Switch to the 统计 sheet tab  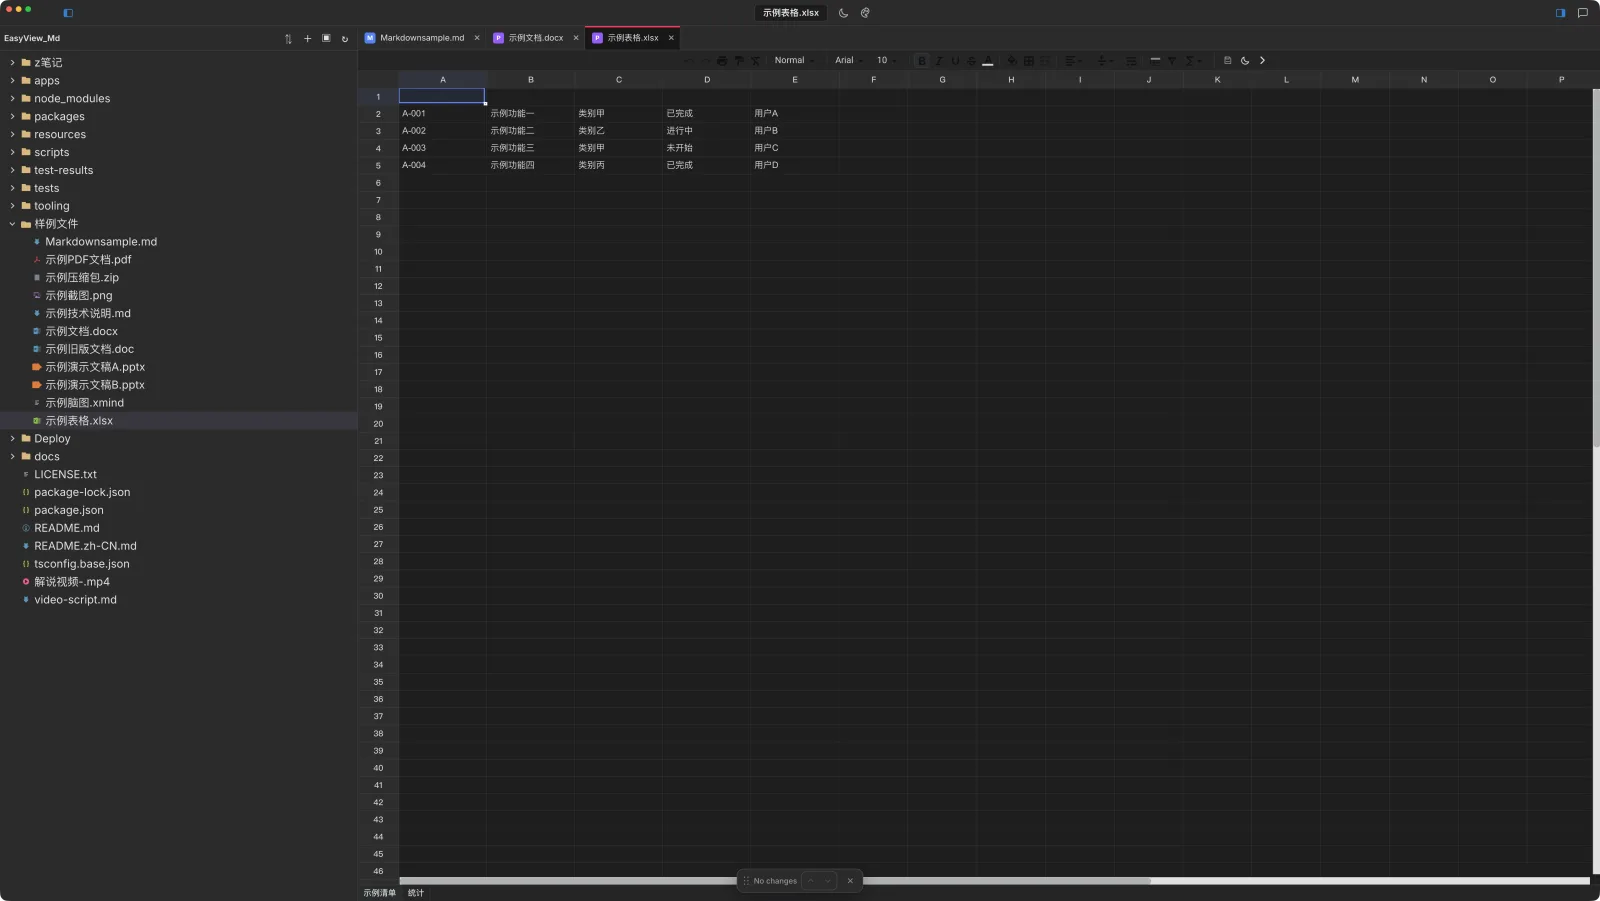pos(416,893)
